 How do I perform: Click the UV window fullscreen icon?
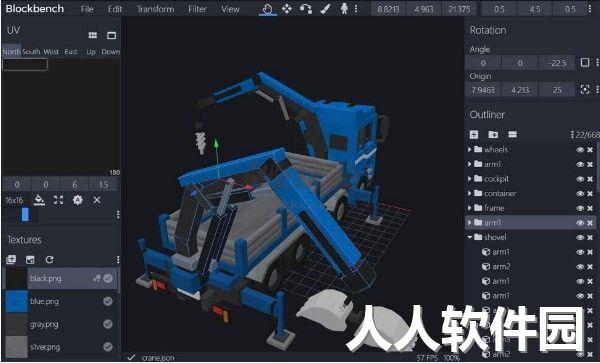(111, 35)
